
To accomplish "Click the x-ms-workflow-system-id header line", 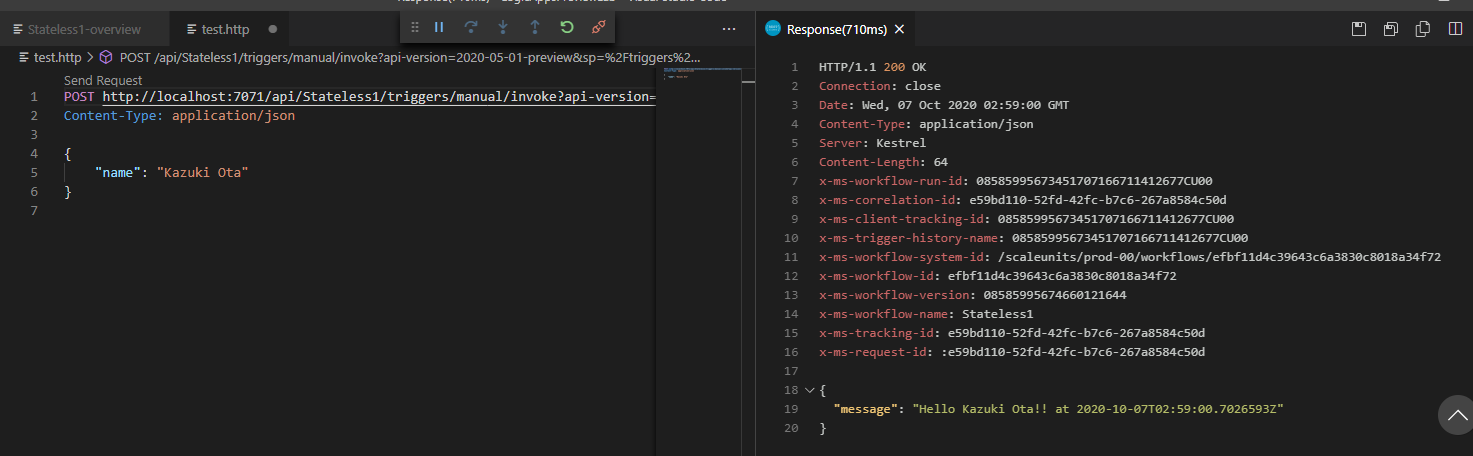I will 1130,257.
